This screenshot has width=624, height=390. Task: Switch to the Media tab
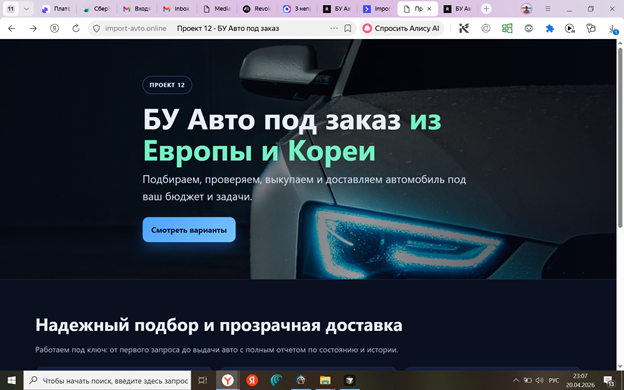(217, 9)
